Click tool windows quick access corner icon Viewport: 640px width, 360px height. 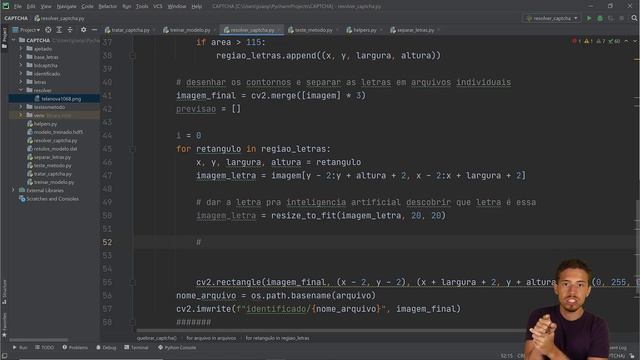4,356
